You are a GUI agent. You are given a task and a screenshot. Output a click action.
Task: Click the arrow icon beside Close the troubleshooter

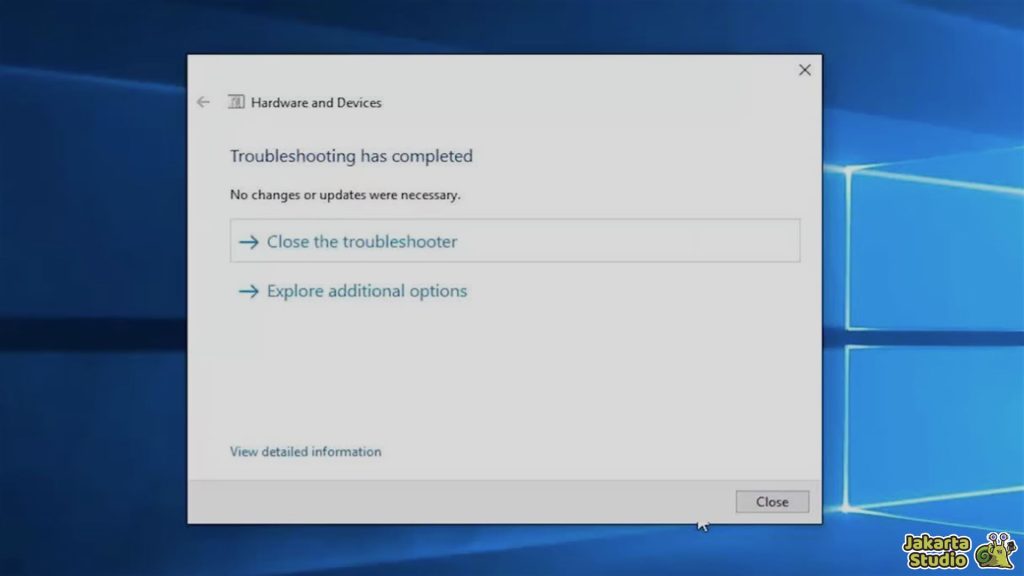click(248, 242)
